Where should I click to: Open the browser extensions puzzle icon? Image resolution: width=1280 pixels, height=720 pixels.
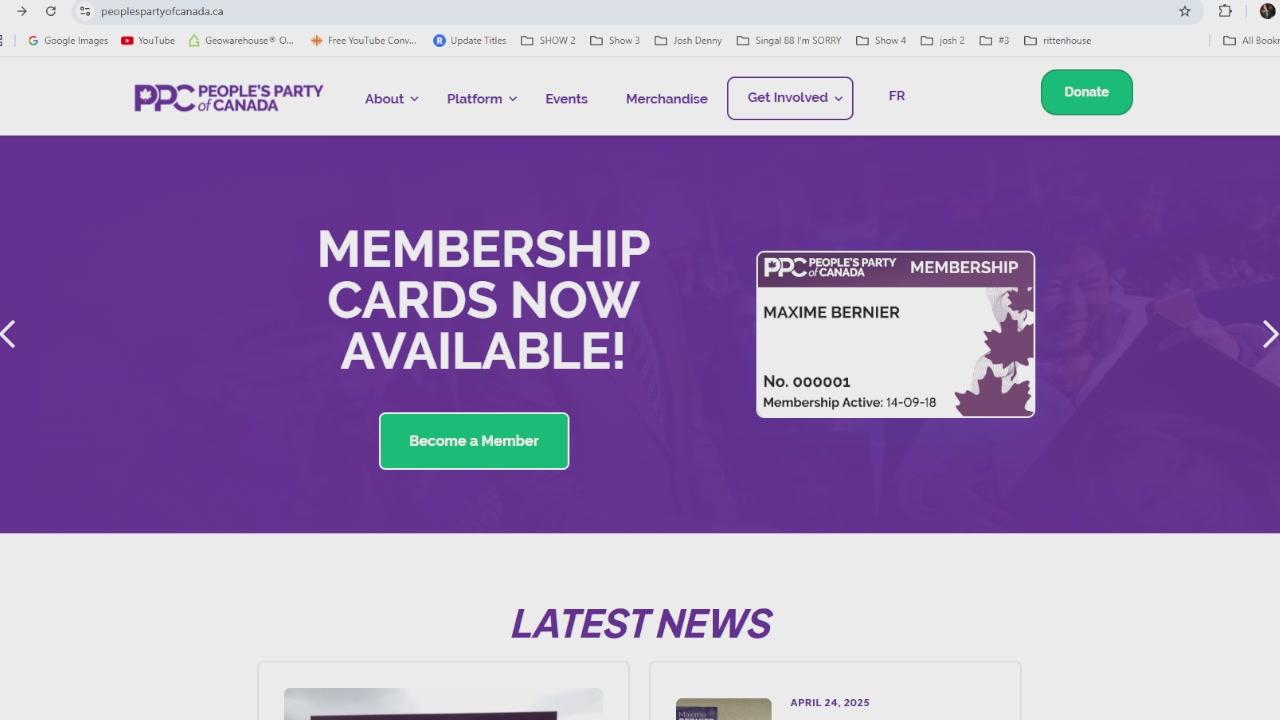(1225, 11)
